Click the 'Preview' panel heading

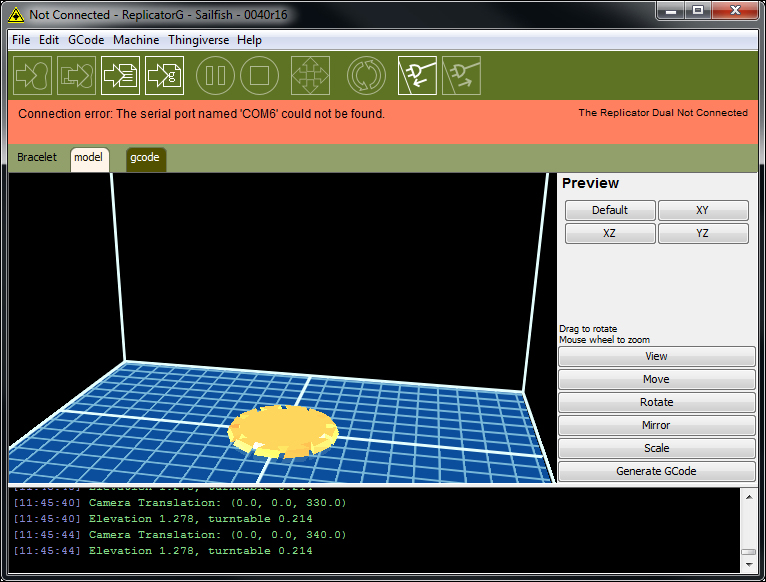(x=590, y=183)
